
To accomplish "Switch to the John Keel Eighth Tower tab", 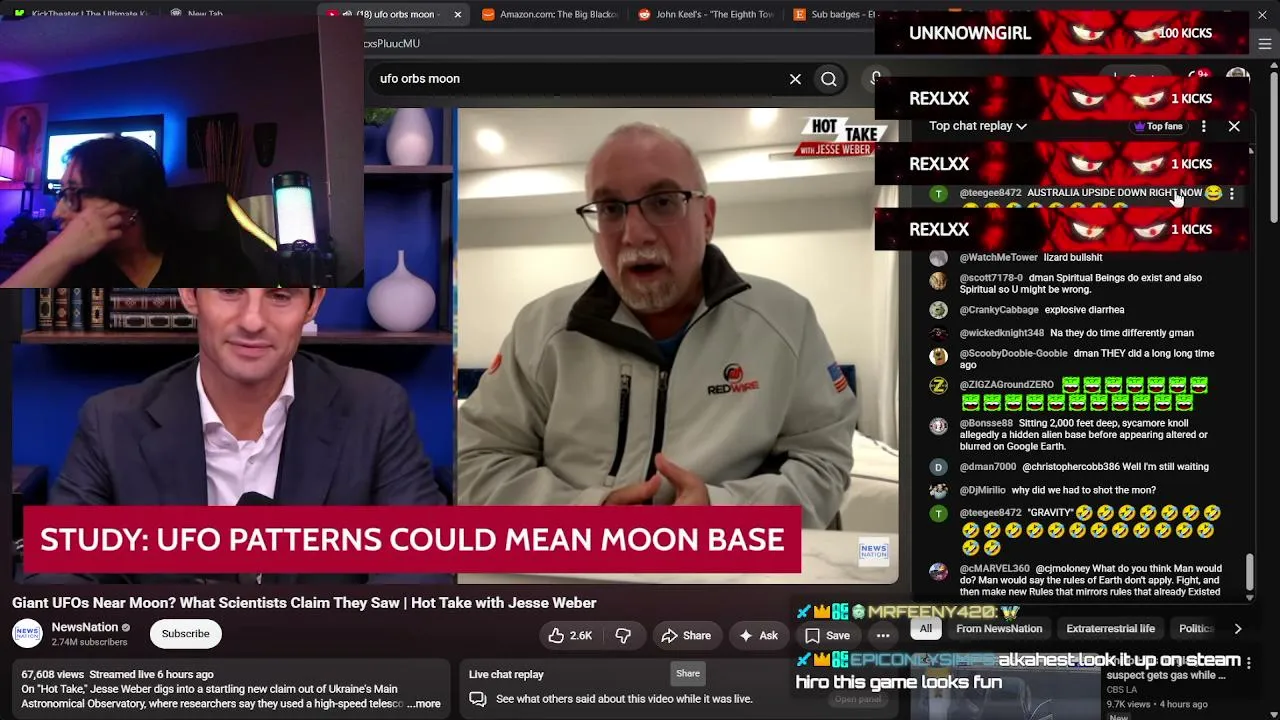I will tap(704, 14).
